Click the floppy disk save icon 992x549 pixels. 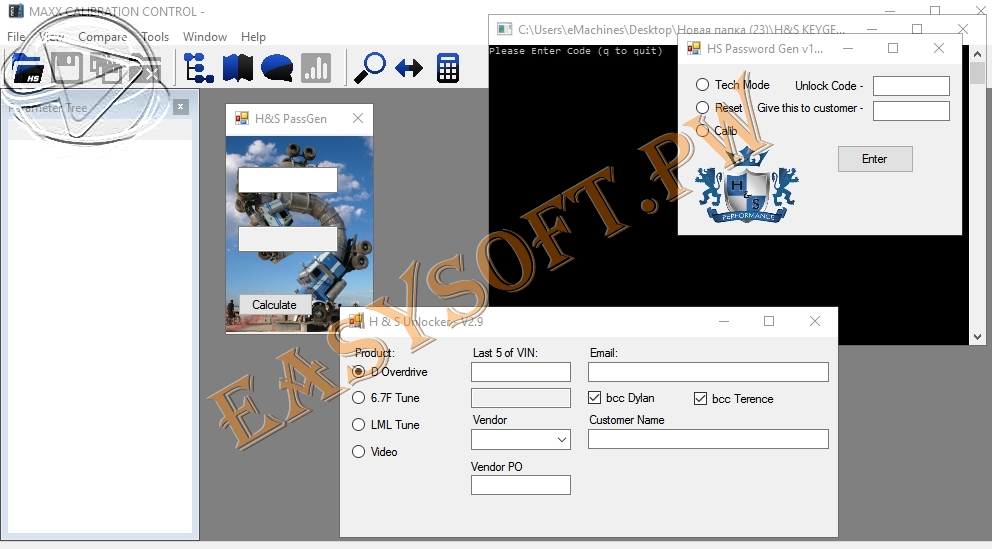click(67, 68)
